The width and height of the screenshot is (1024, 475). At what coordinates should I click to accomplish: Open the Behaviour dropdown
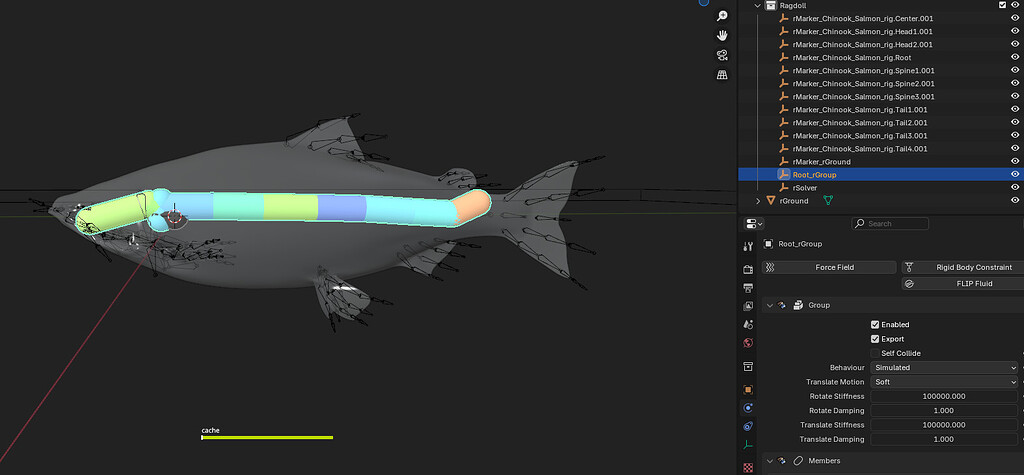[x=944, y=368]
